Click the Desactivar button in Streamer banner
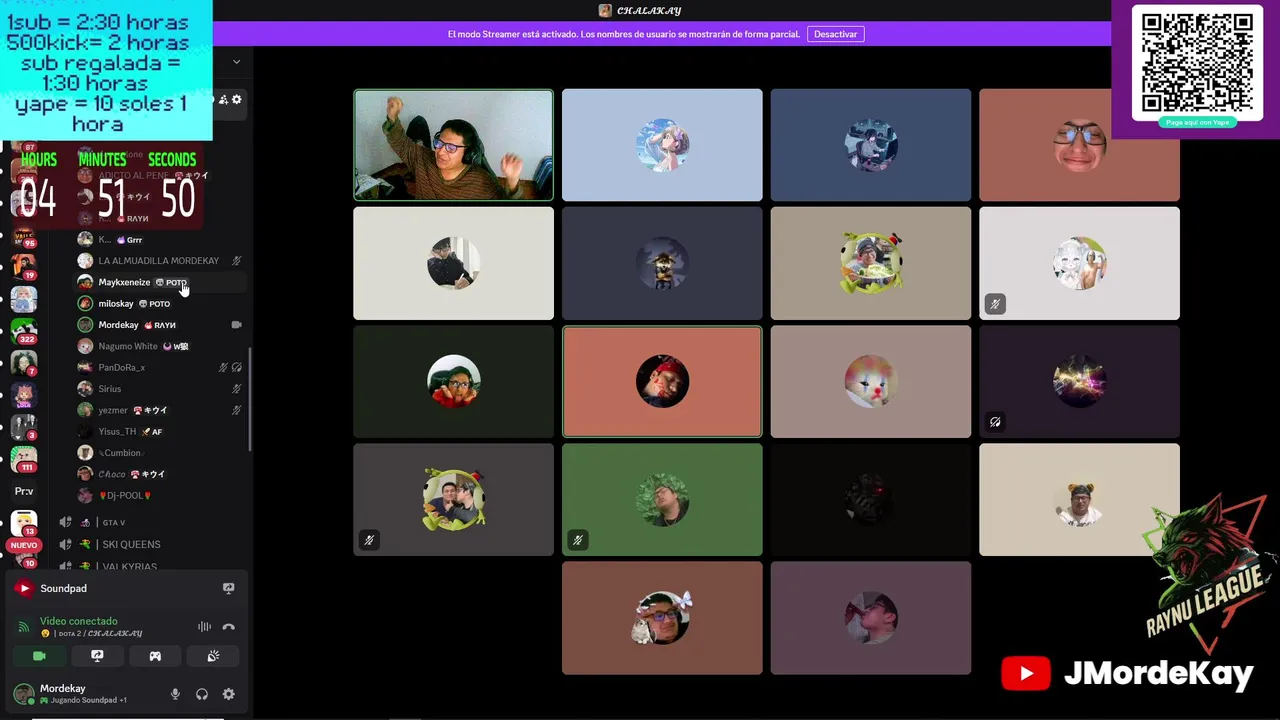This screenshot has width=1280, height=720. [835, 34]
